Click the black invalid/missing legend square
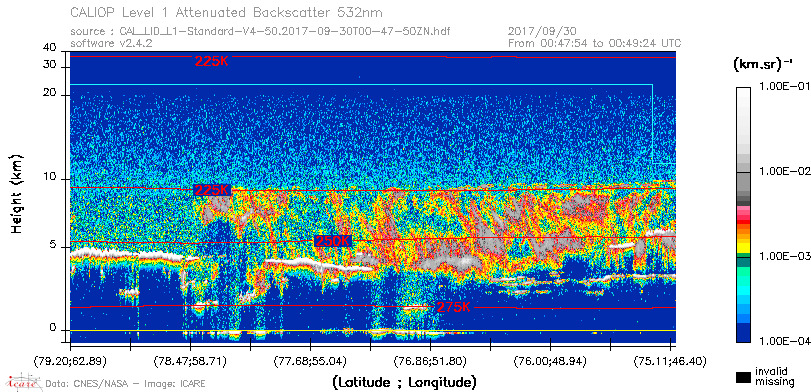The width and height of the screenshot is (811, 392). point(743,377)
